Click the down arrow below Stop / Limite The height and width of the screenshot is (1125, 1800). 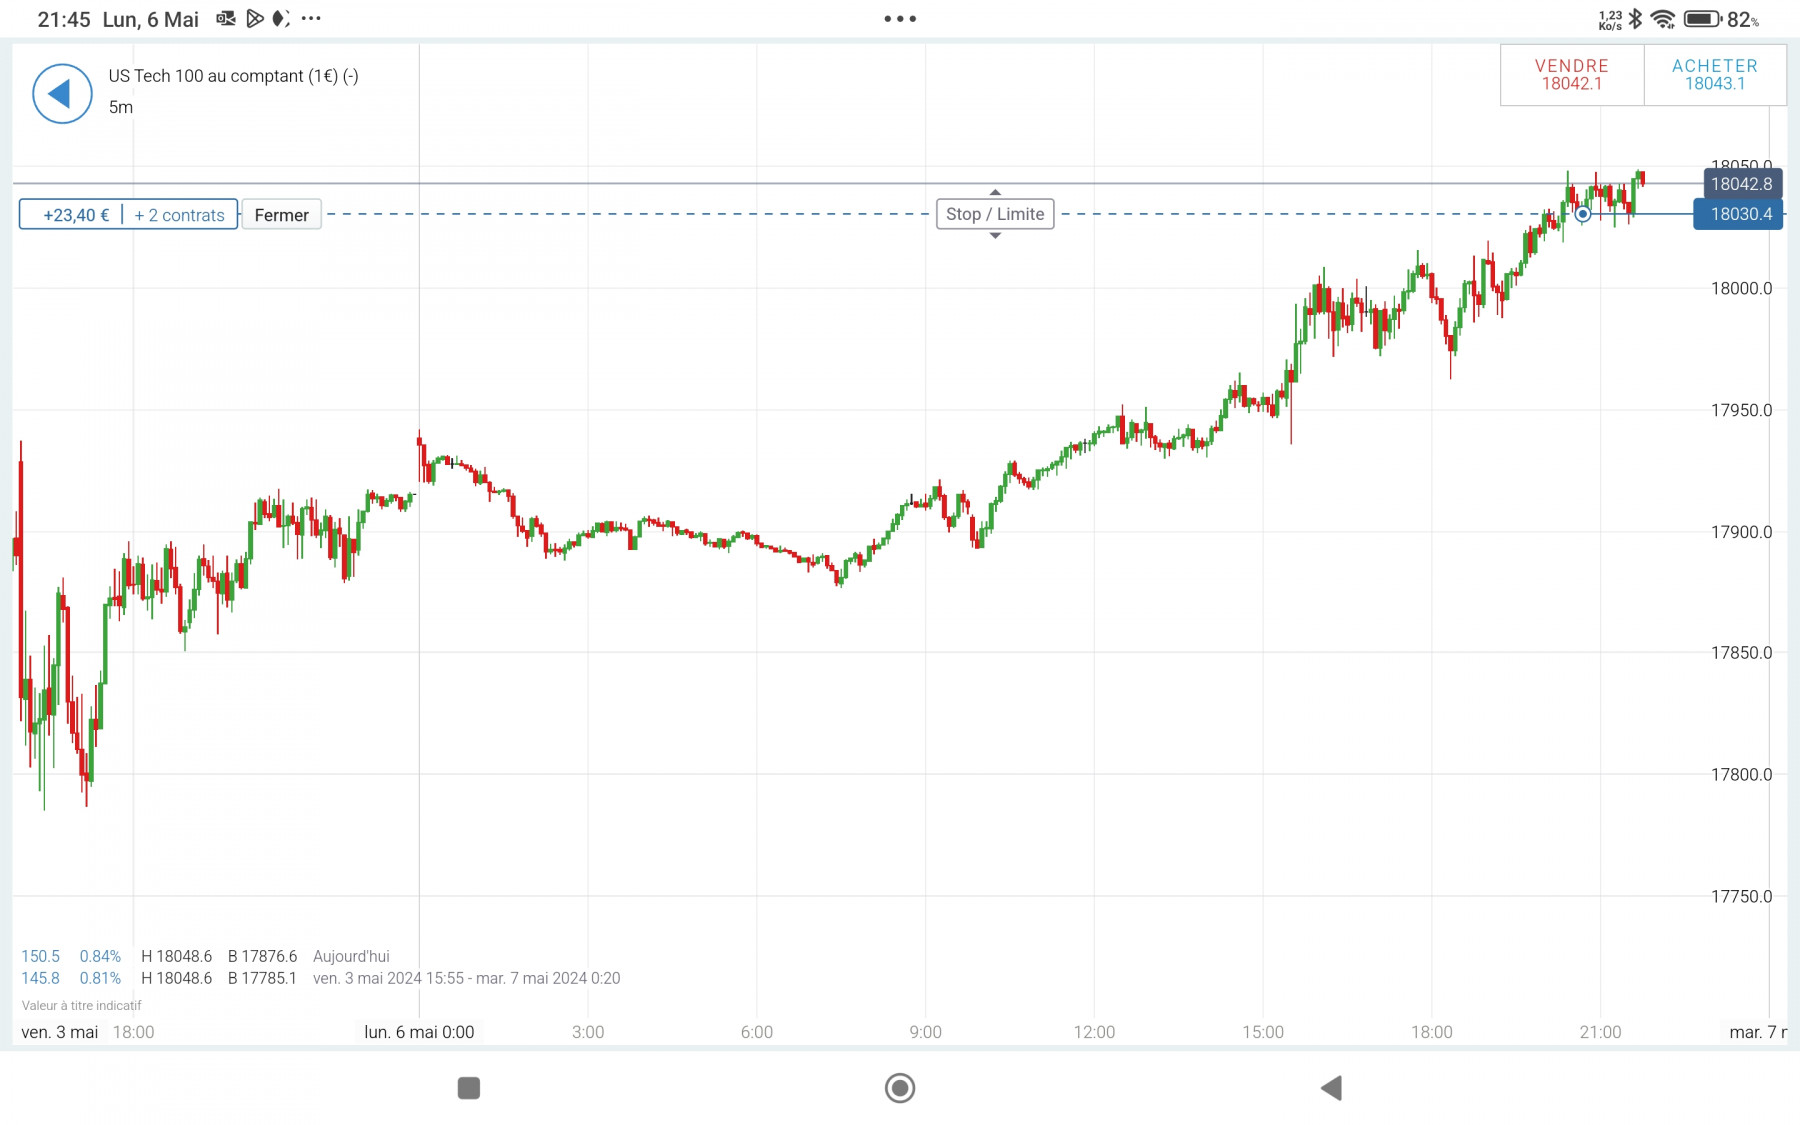coord(995,236)
